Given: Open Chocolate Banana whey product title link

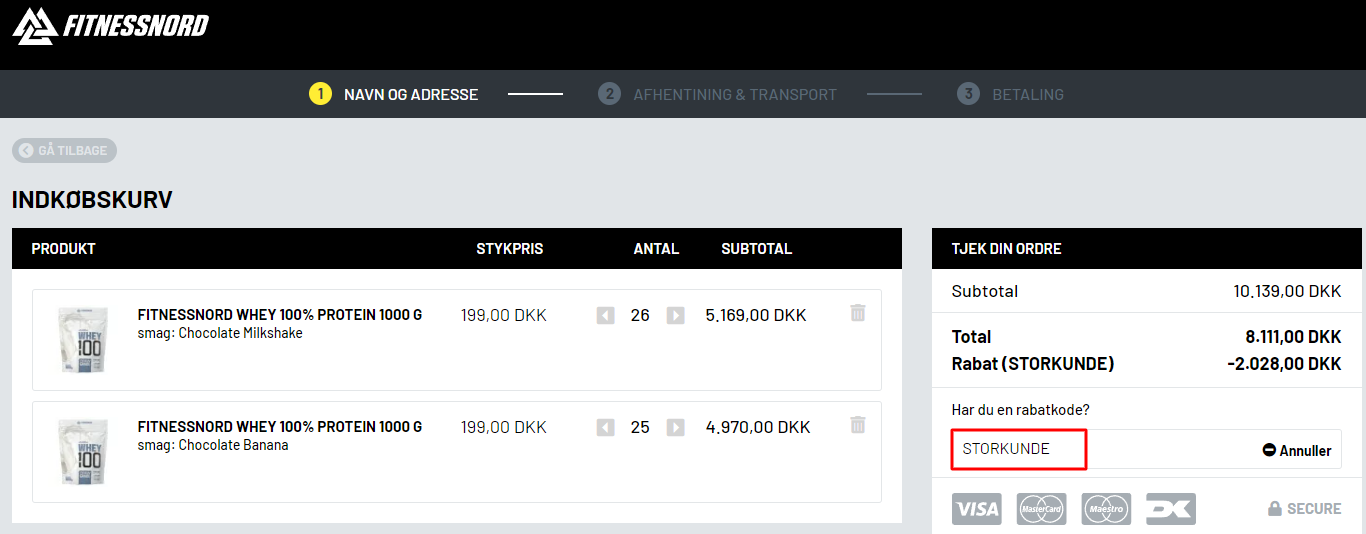Looking at the screenshot, I should point(279,427).
